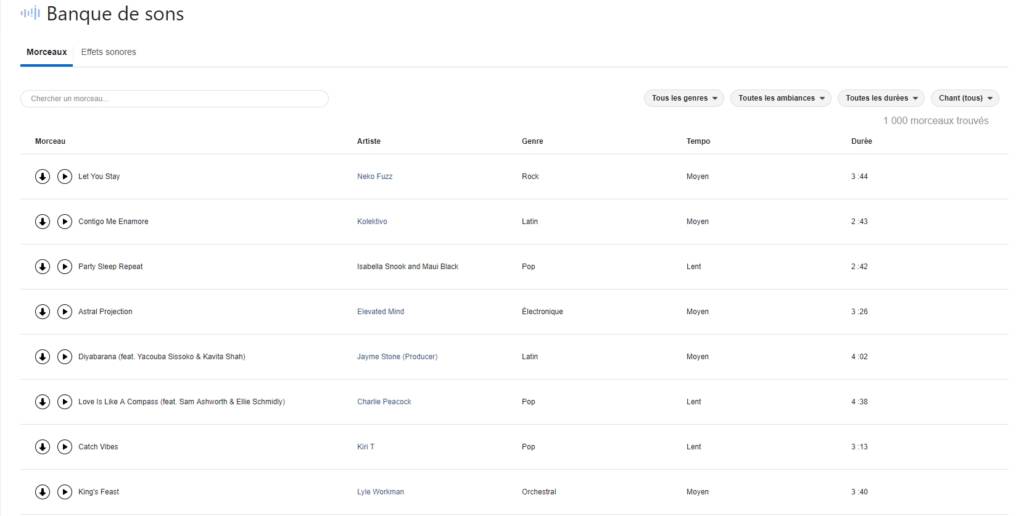Open the Toutes les ambiances dropdown

pyautogui.click(x=782, y=98)
